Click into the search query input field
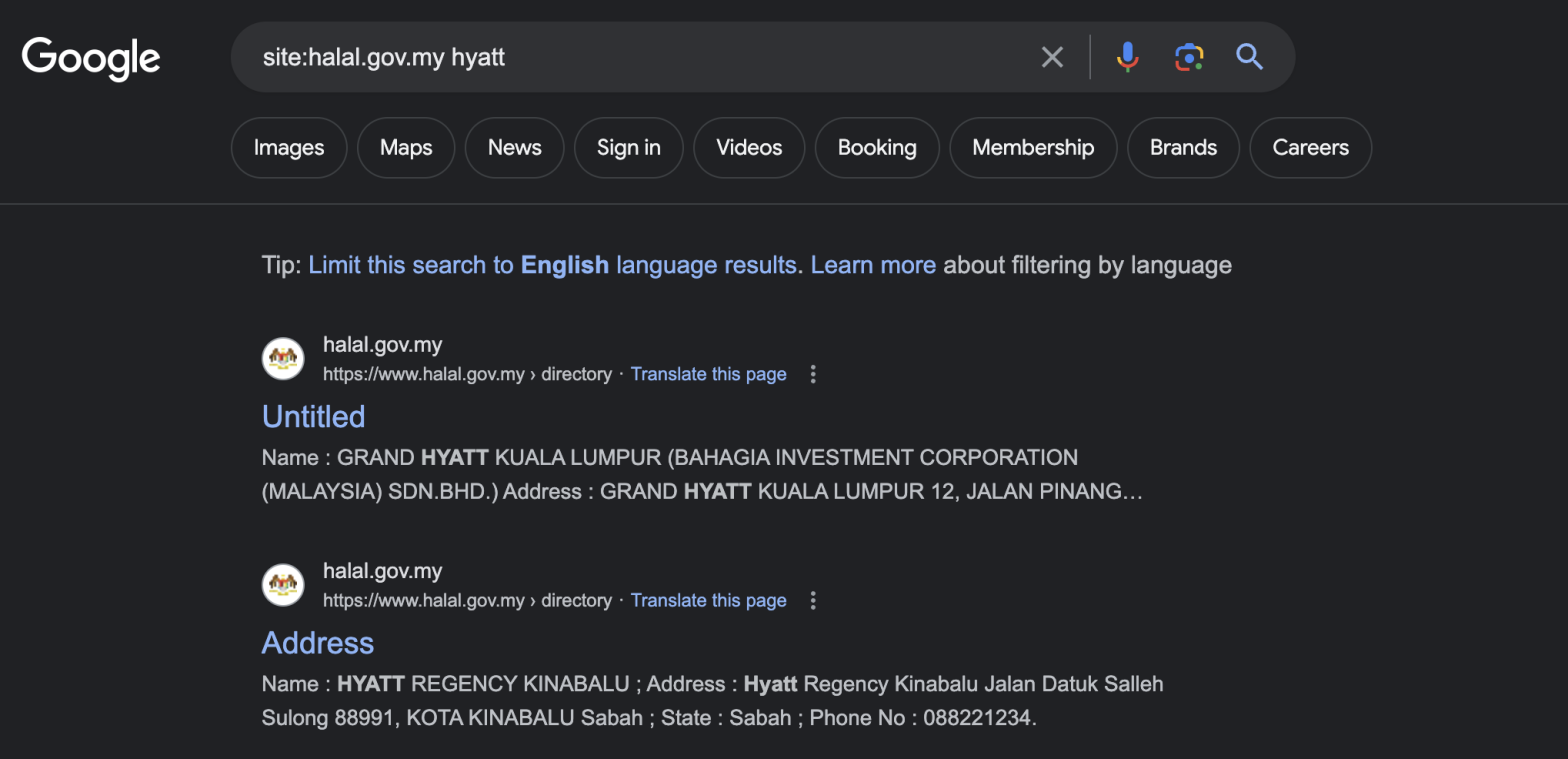Image resolution: width=1568 pixels, height=759 pixels. coord(640,57)
